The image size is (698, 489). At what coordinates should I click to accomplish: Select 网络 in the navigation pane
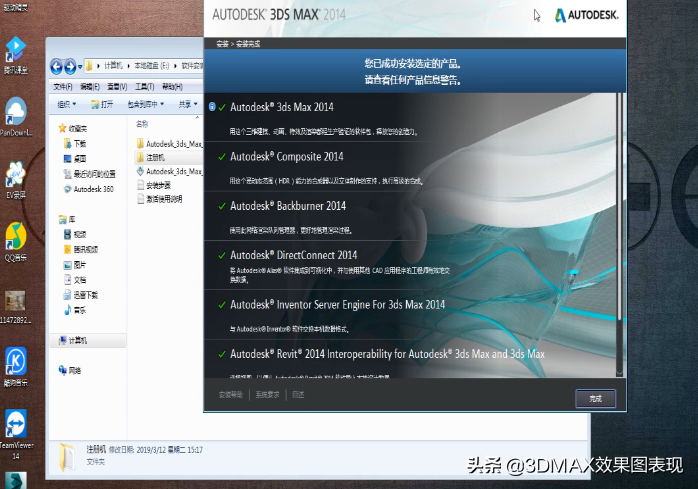coord(70,370)
